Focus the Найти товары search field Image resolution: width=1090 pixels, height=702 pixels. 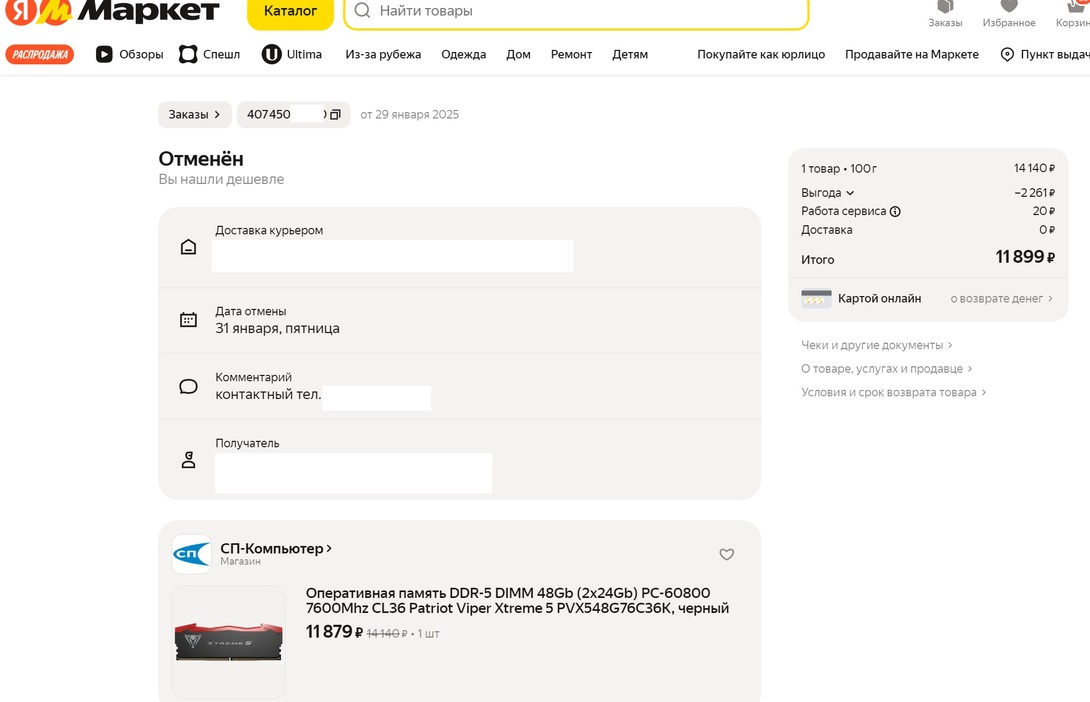pyautogui.click(x=576, y=12)
